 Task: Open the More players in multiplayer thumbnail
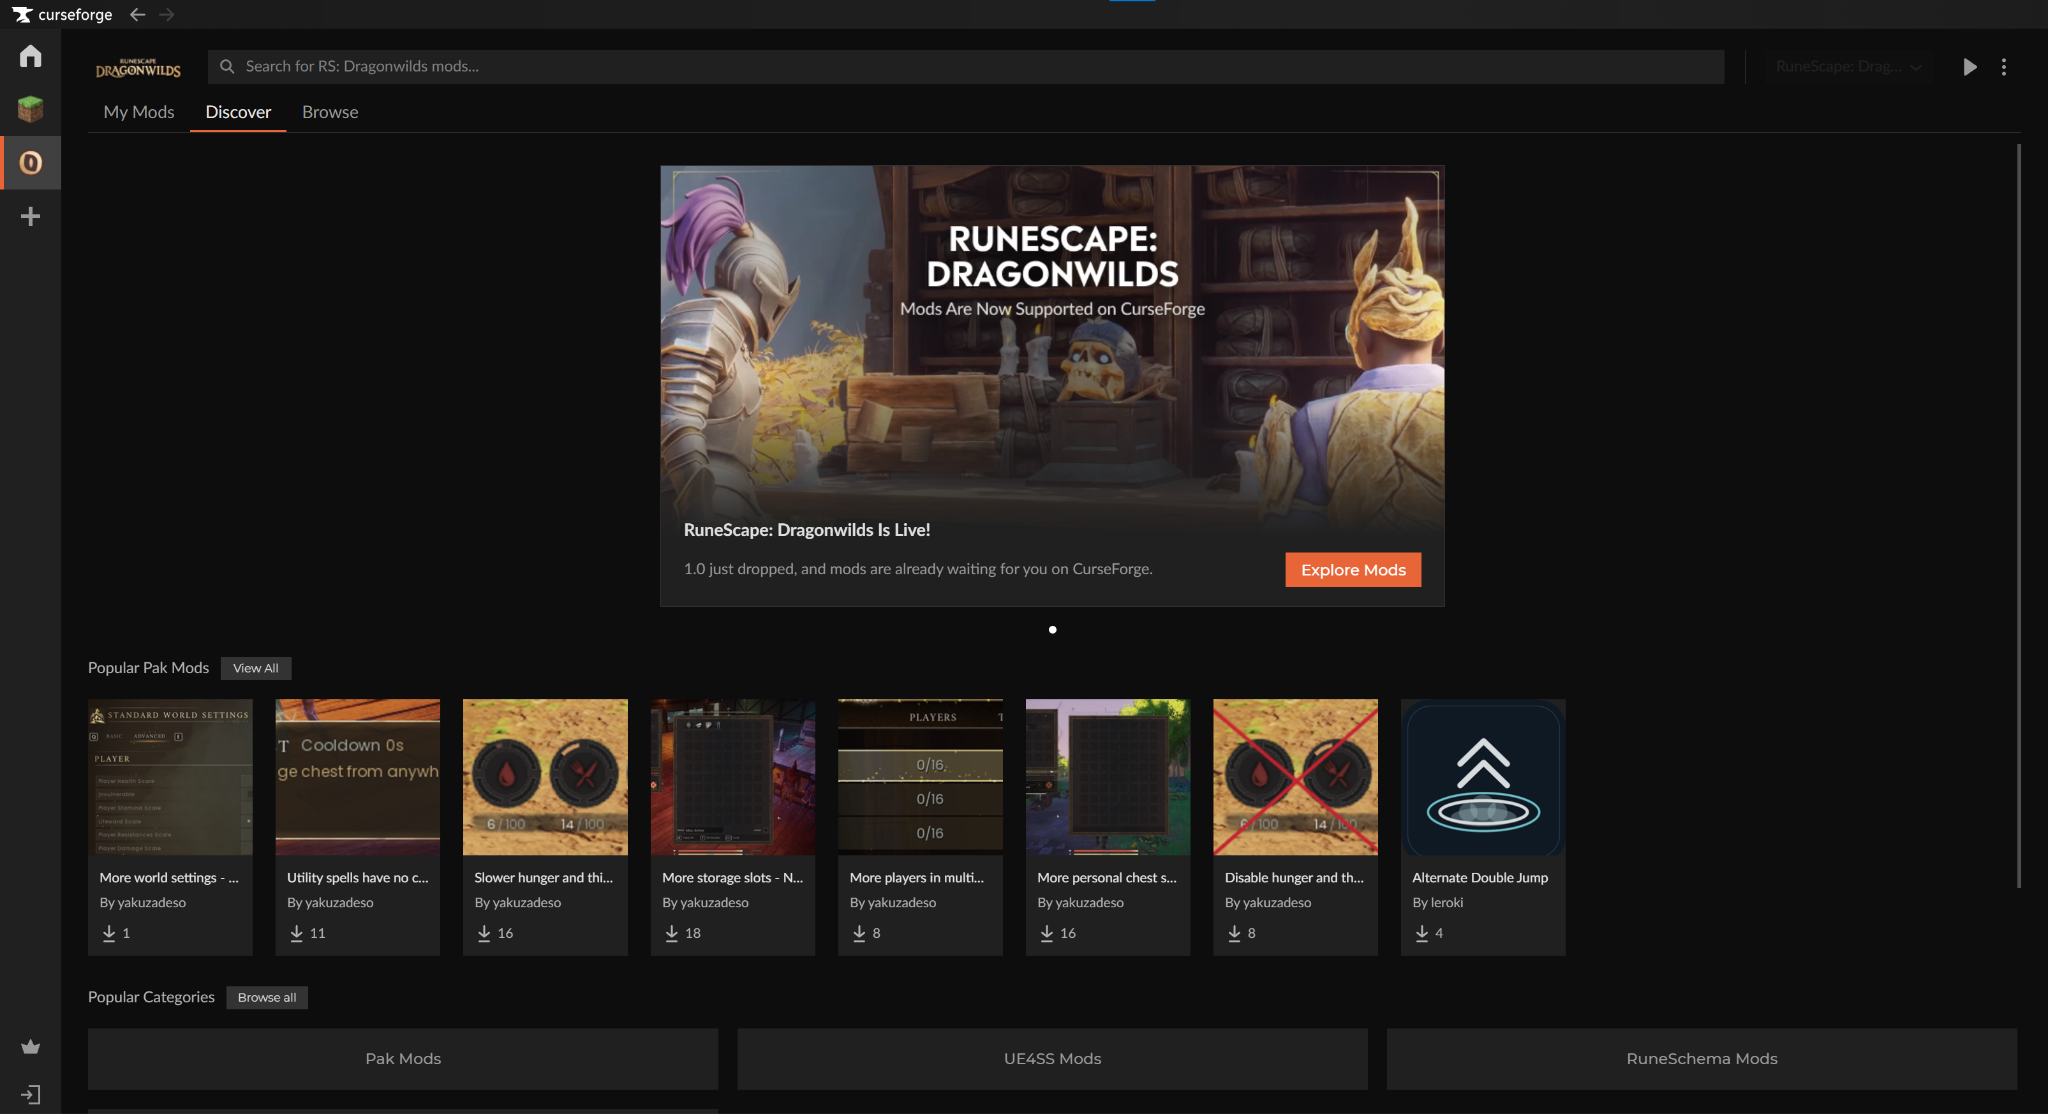[920, 777]
